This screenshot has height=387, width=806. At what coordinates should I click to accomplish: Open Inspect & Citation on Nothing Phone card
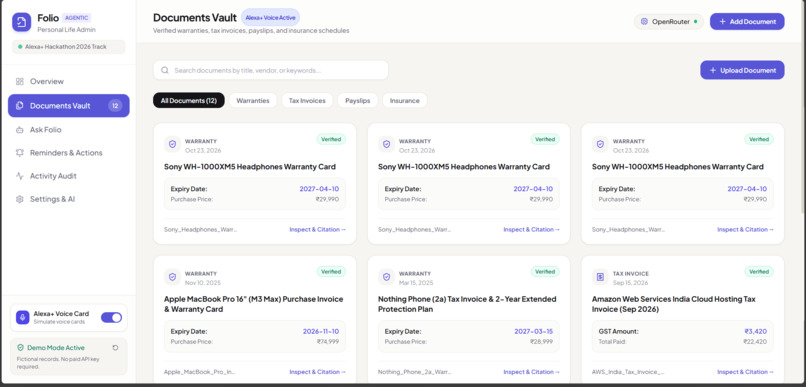[531, 372]
